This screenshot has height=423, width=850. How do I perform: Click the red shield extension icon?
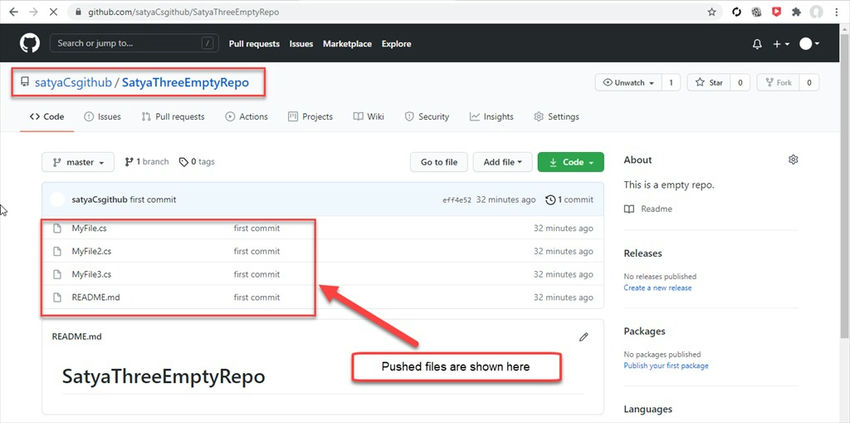(x=776, y=12)
